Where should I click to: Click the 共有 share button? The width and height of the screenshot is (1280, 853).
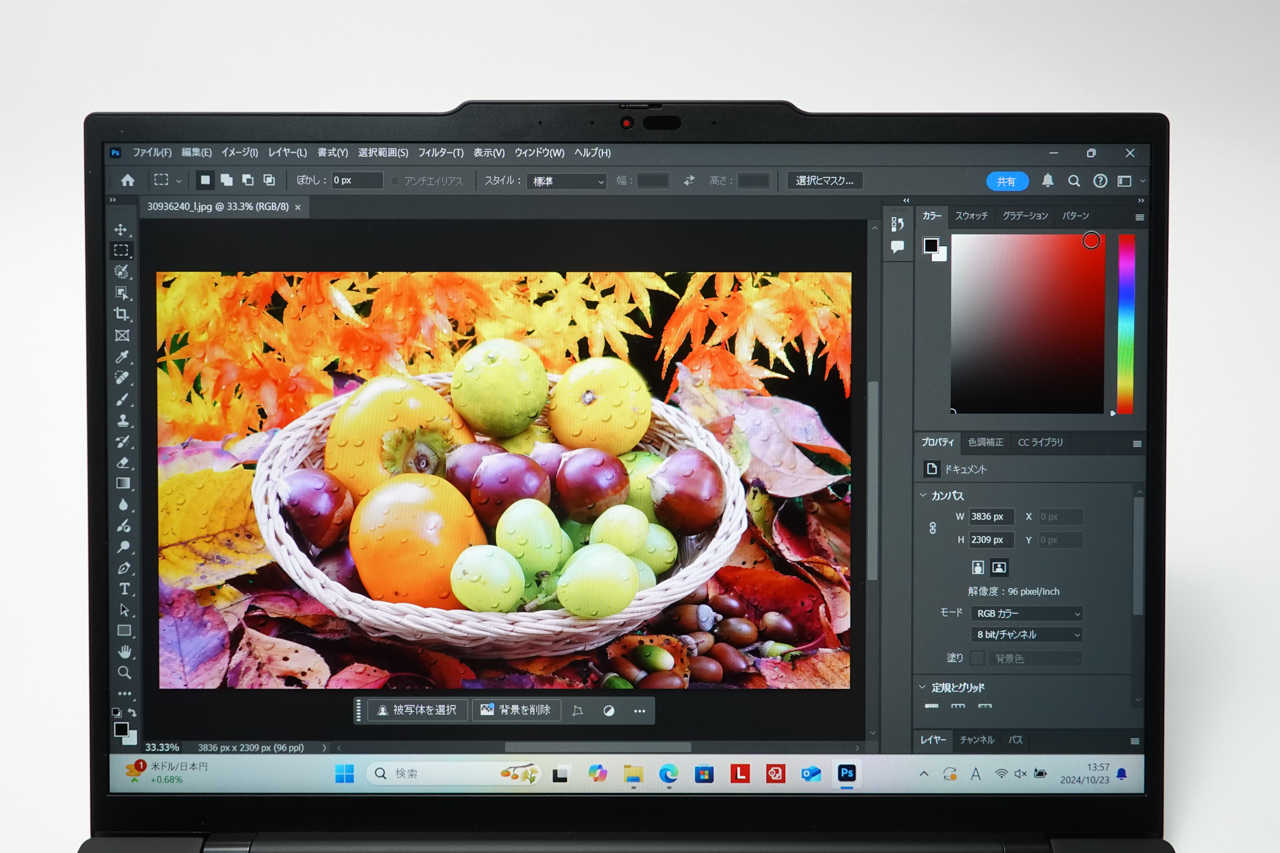click(x=1007, y=181)
